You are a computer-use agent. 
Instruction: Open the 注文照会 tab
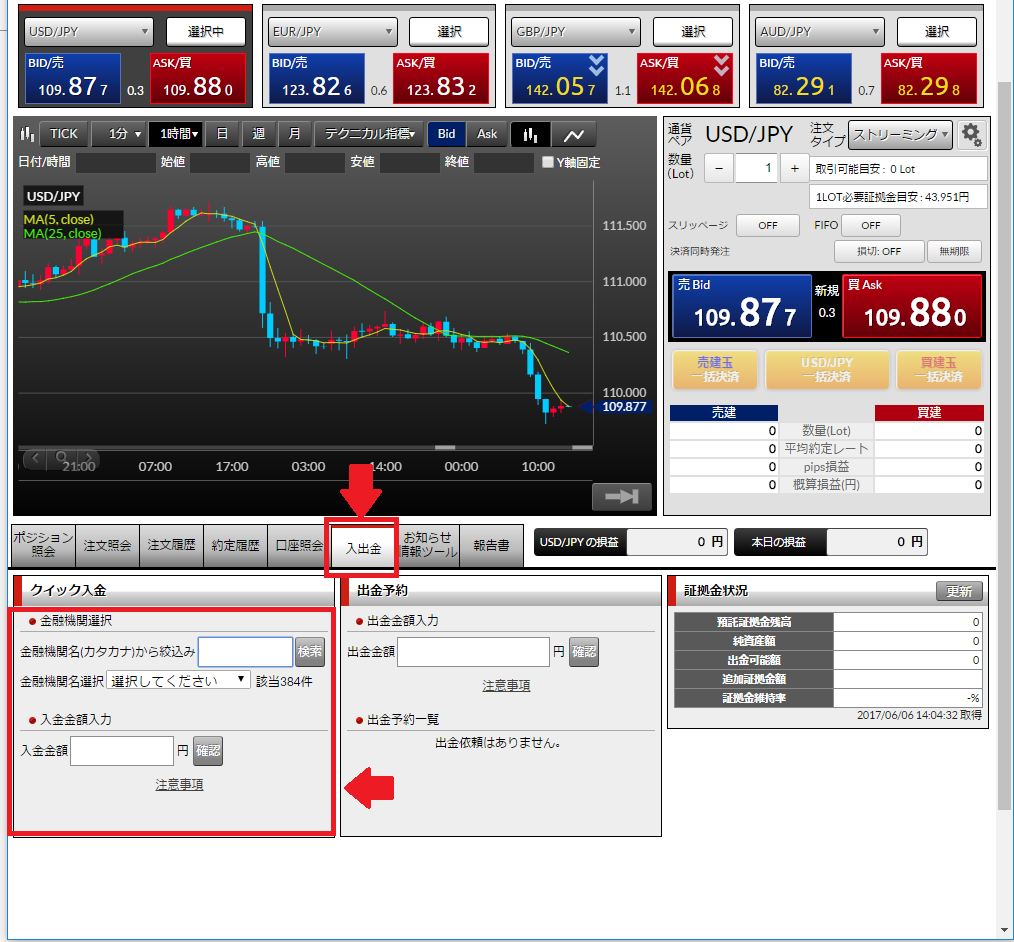[107, 545]
